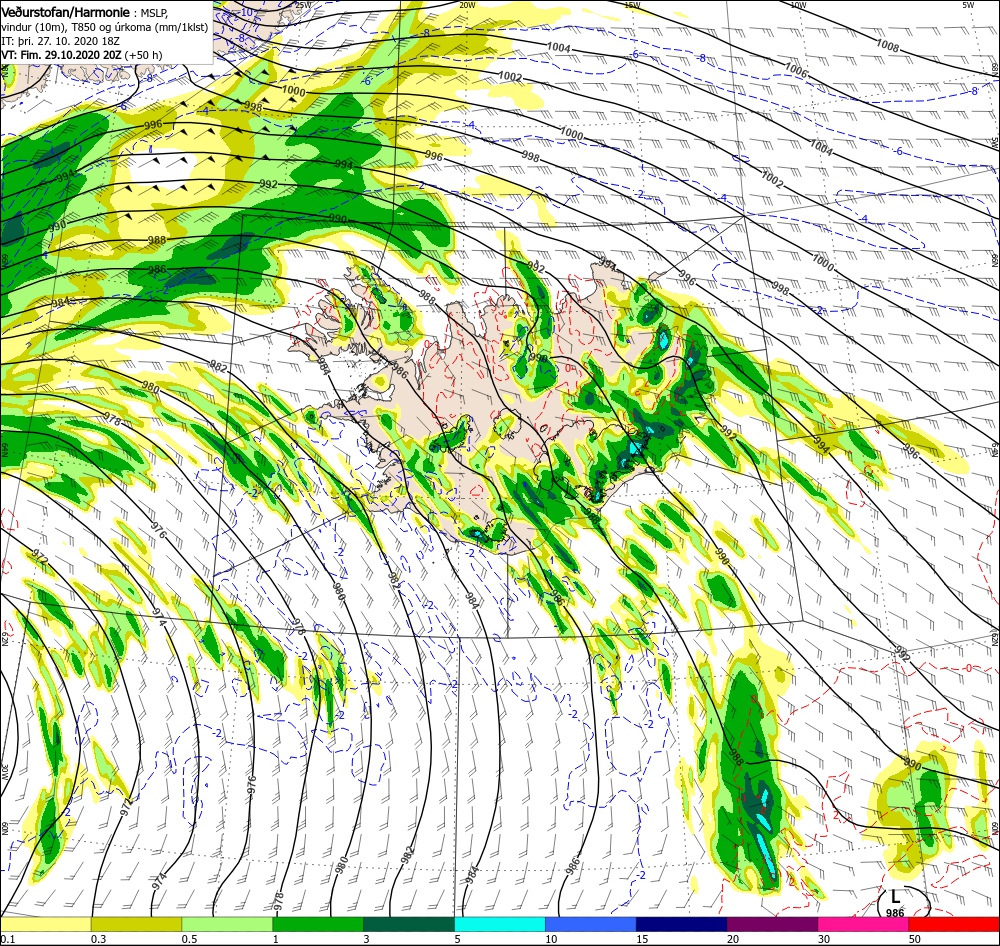Click the 'IT: þri. 27. 10. 2020 18Z' line
Image resolution: width=1000 pixels, height=946 pixels.
coord(61,41)
